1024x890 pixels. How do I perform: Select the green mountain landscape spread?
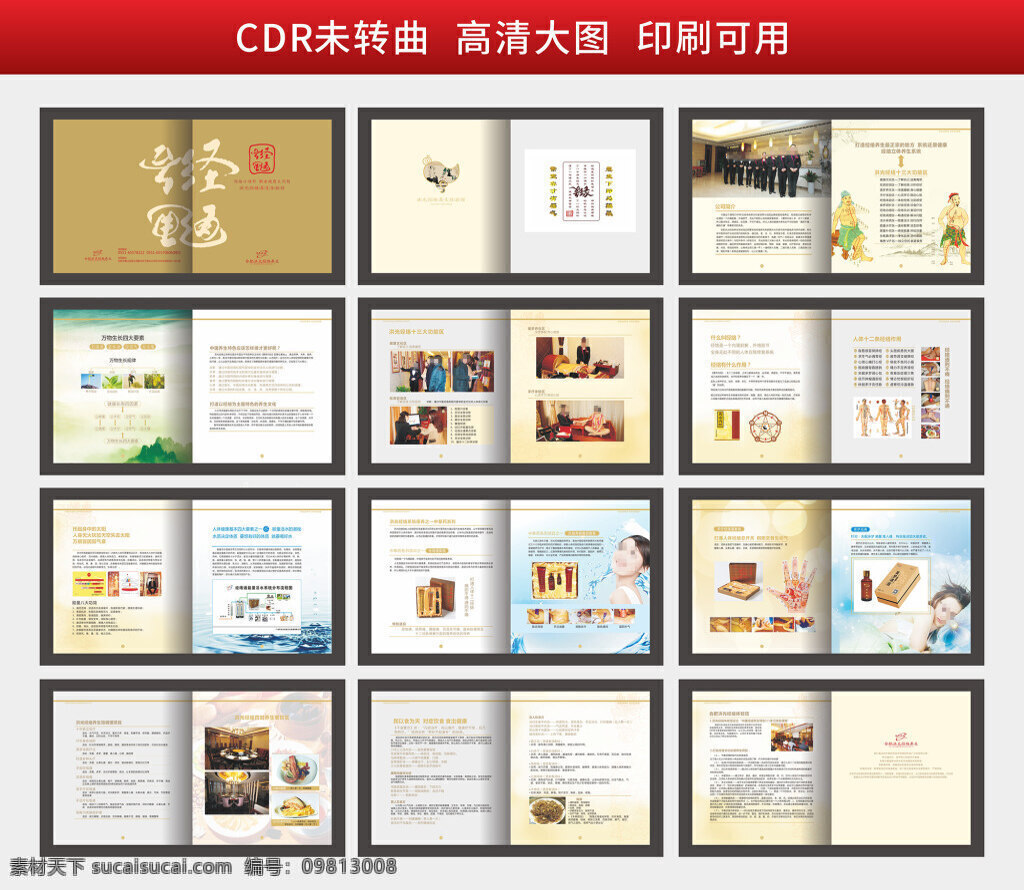[x=192, y=386]
